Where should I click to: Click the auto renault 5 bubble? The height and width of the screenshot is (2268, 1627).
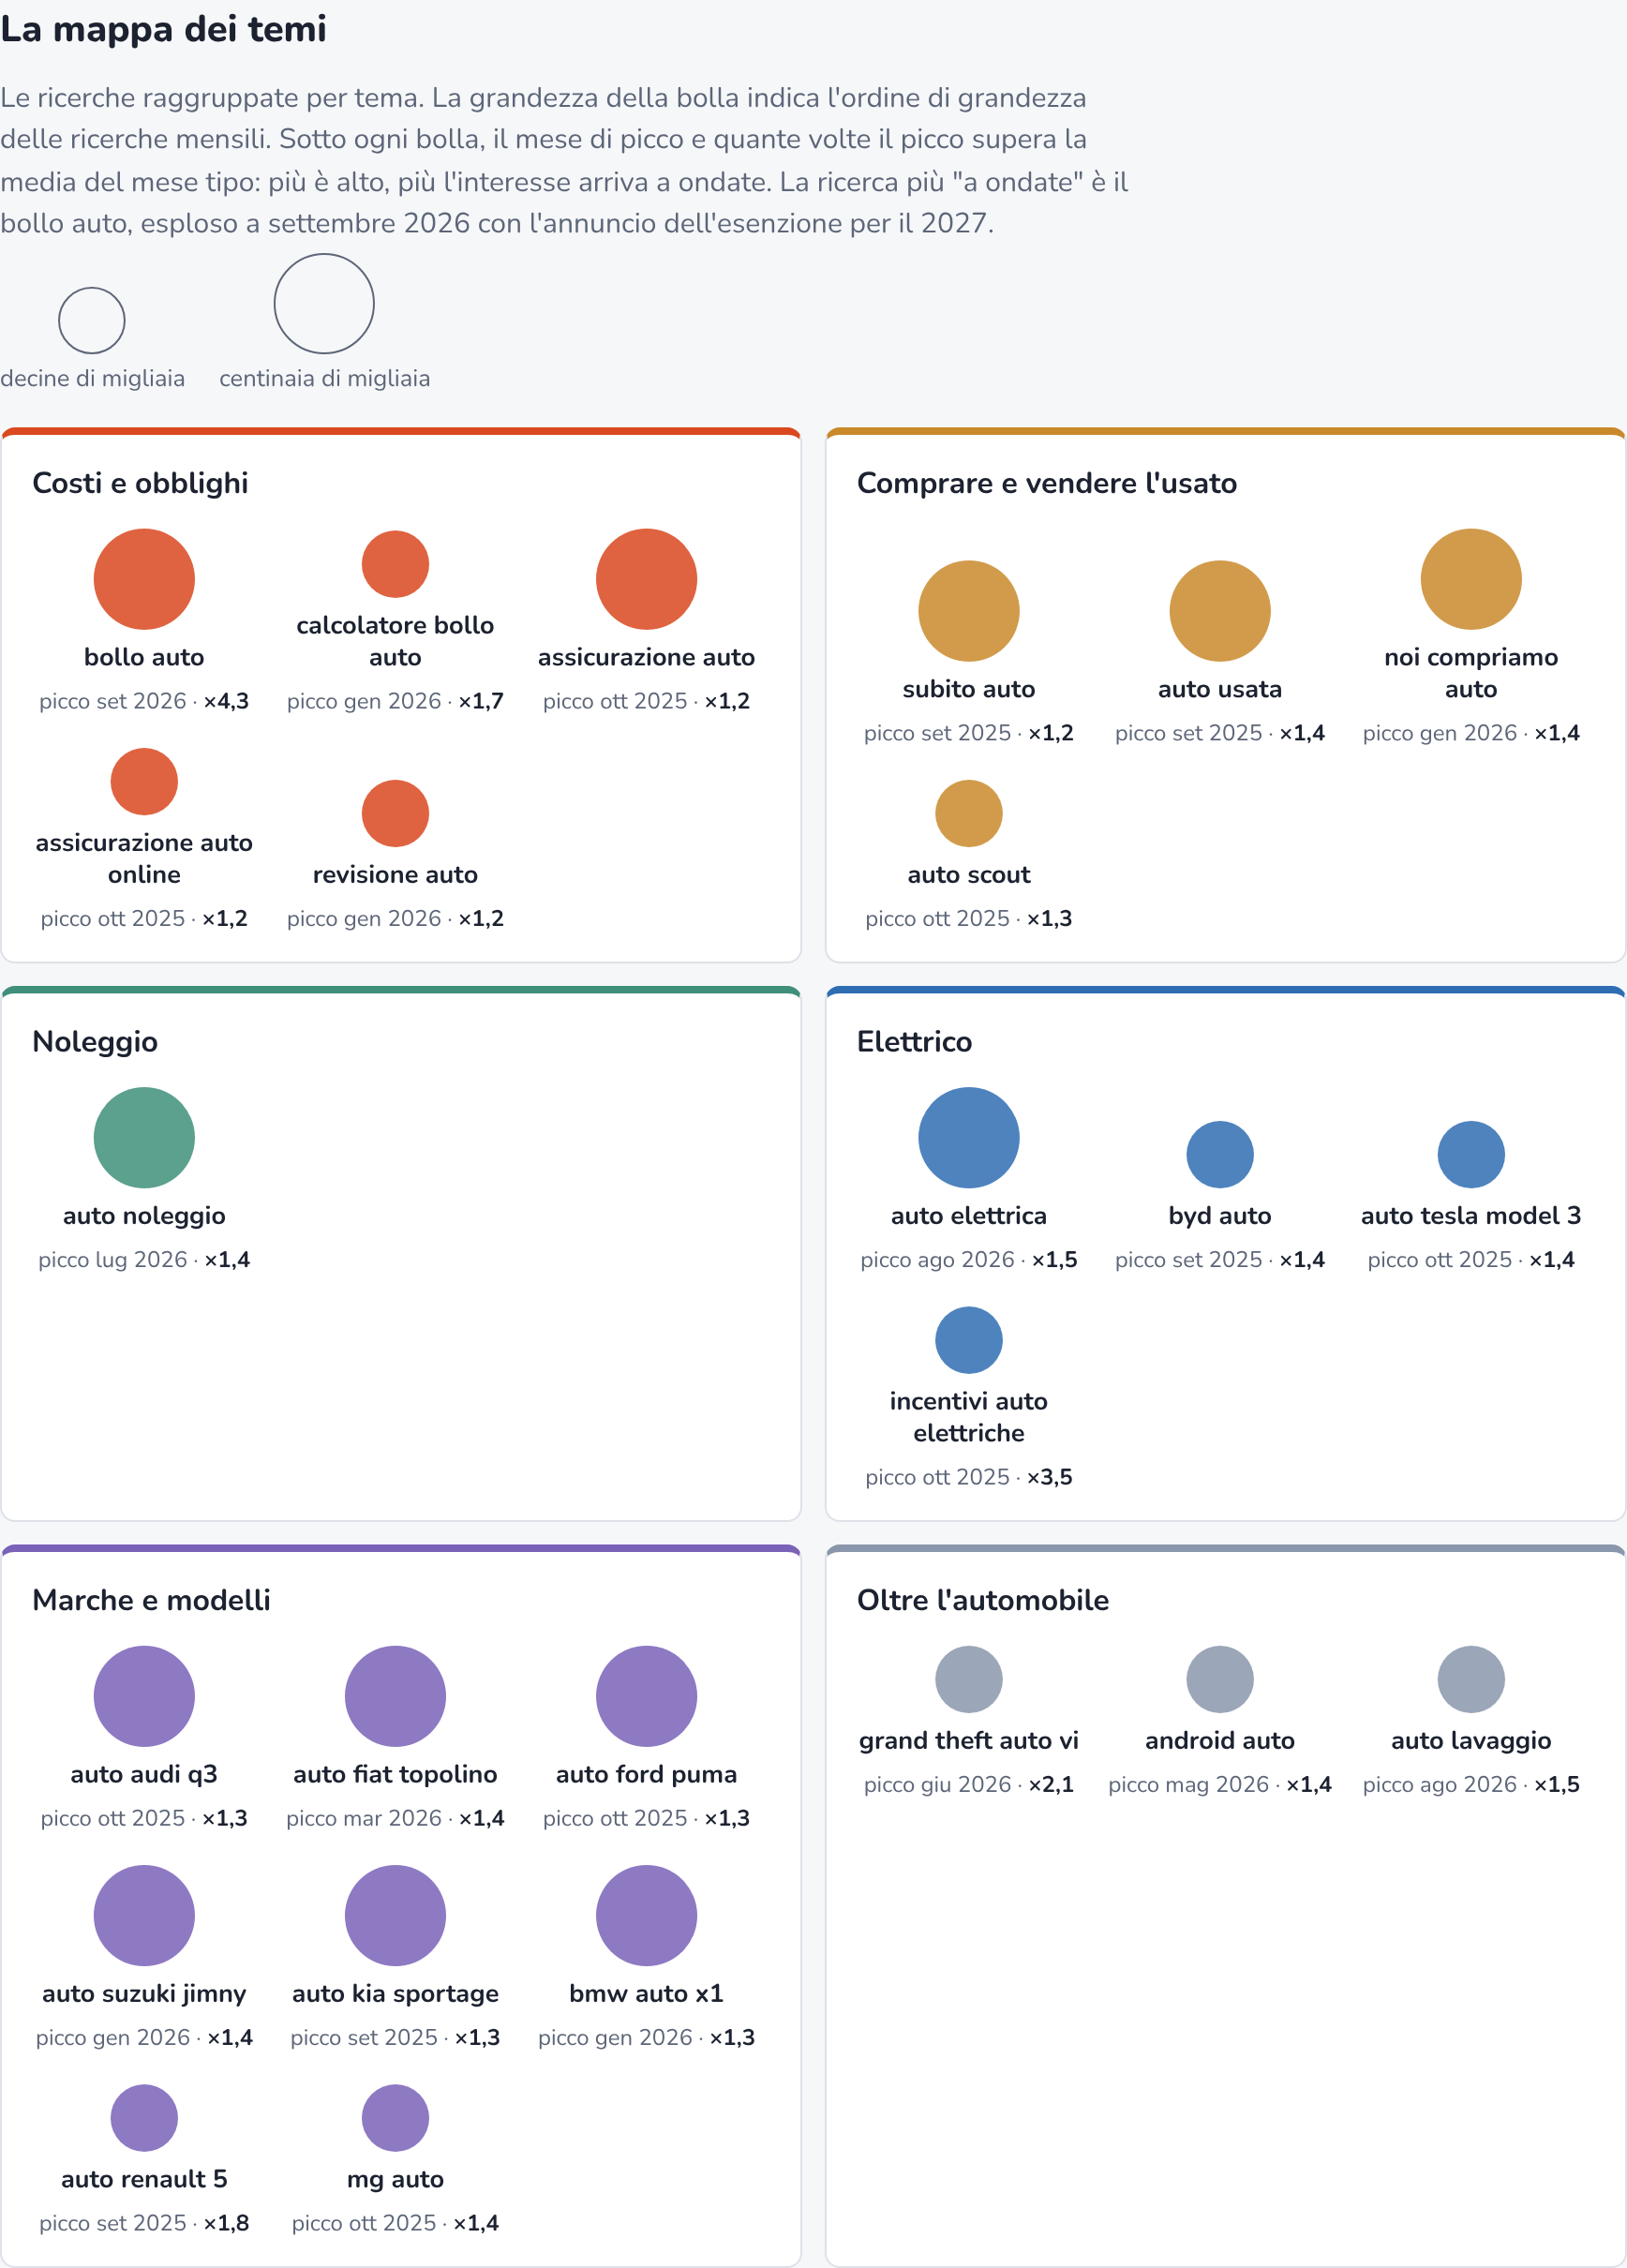pos(144,2118)
